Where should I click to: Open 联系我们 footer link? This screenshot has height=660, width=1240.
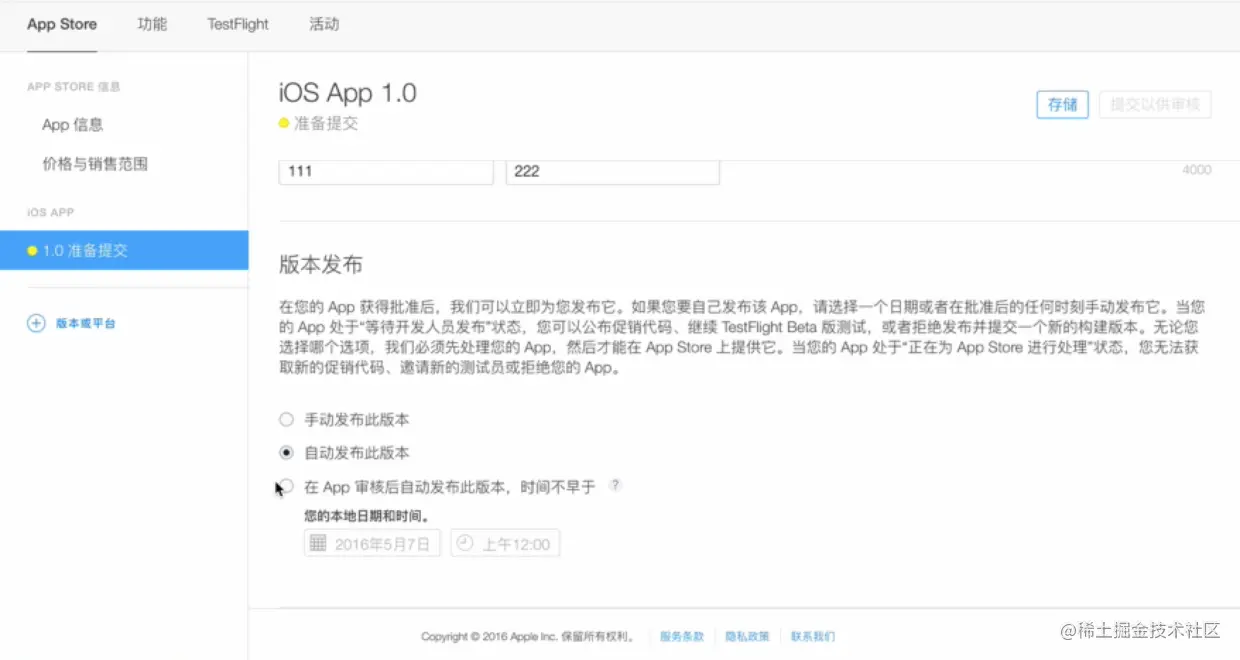[x=813, y=636]
